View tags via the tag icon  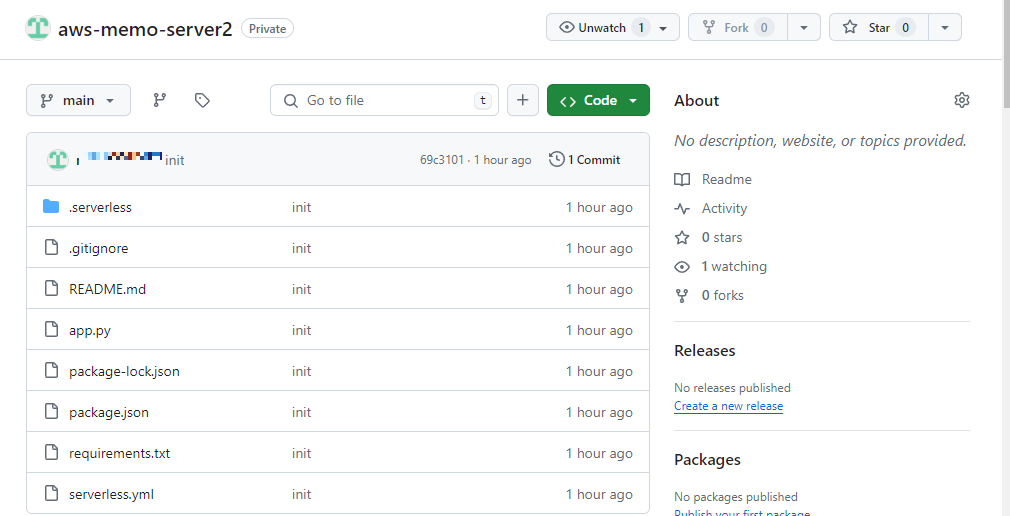coord(202,100)
